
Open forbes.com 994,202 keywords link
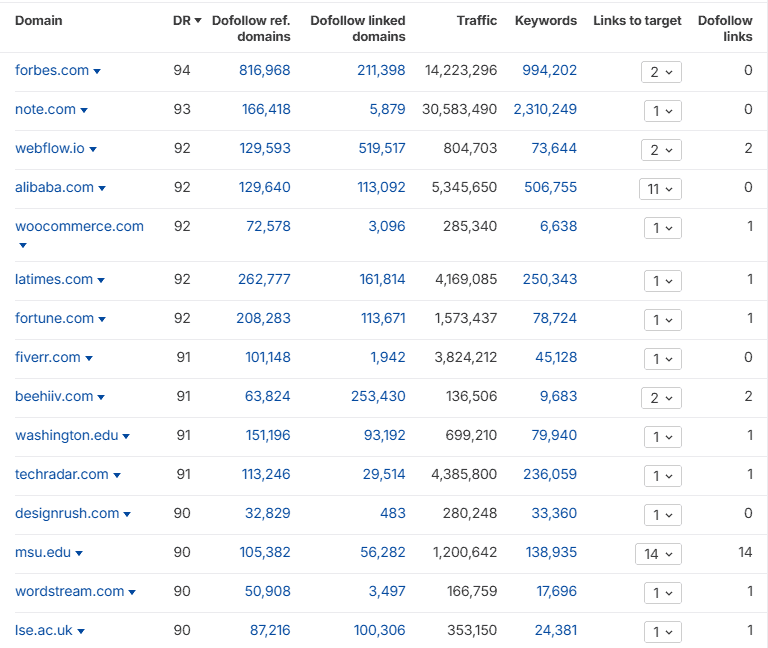pos(550,70)
